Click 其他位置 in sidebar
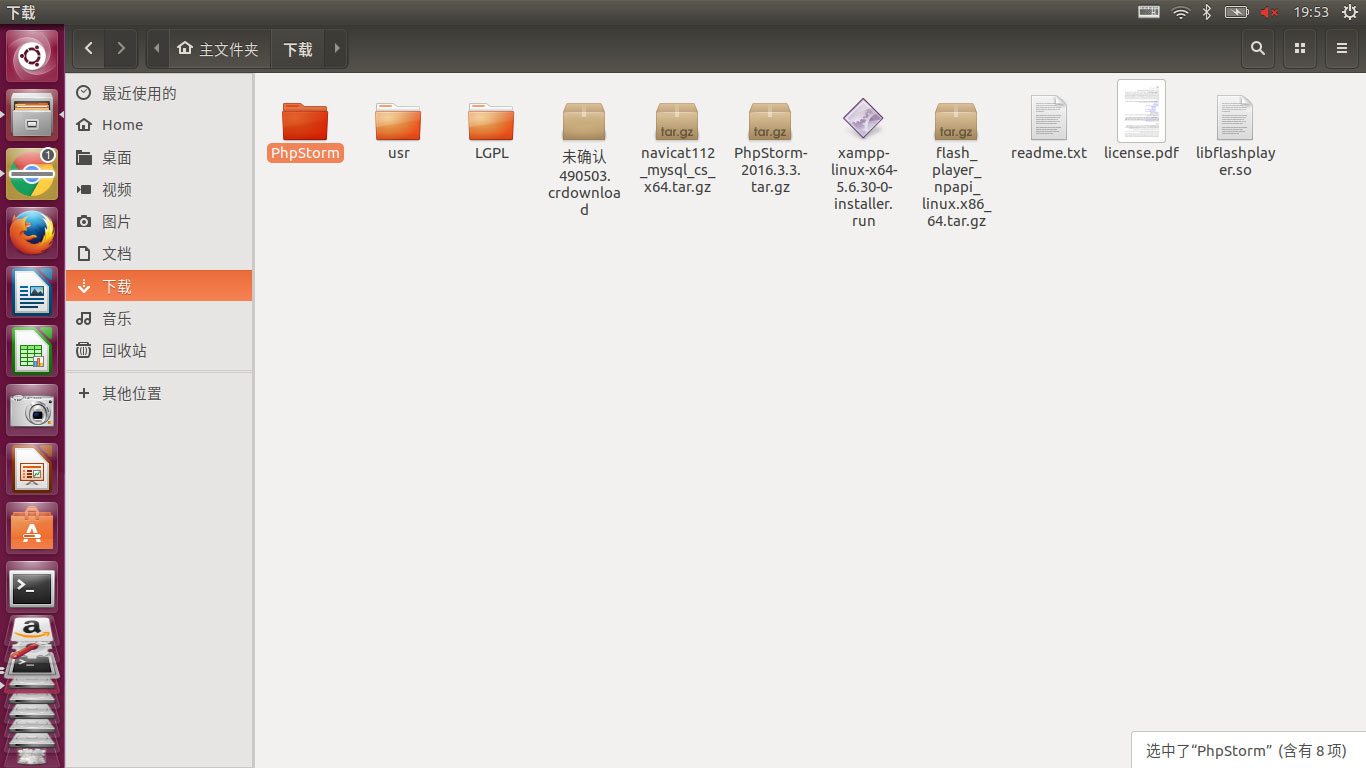1366x768 pixels. coord(159,393)
